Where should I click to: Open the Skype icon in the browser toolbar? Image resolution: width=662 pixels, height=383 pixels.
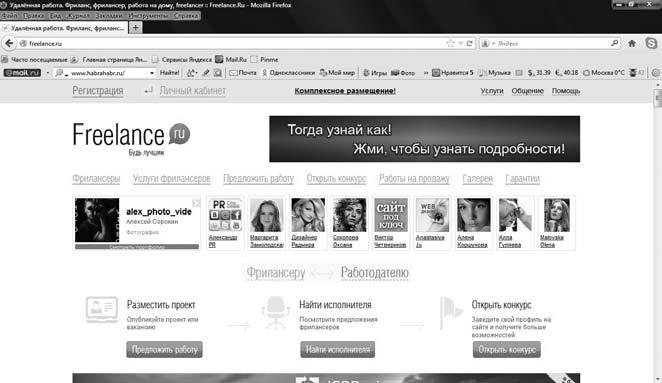[651, 43]
